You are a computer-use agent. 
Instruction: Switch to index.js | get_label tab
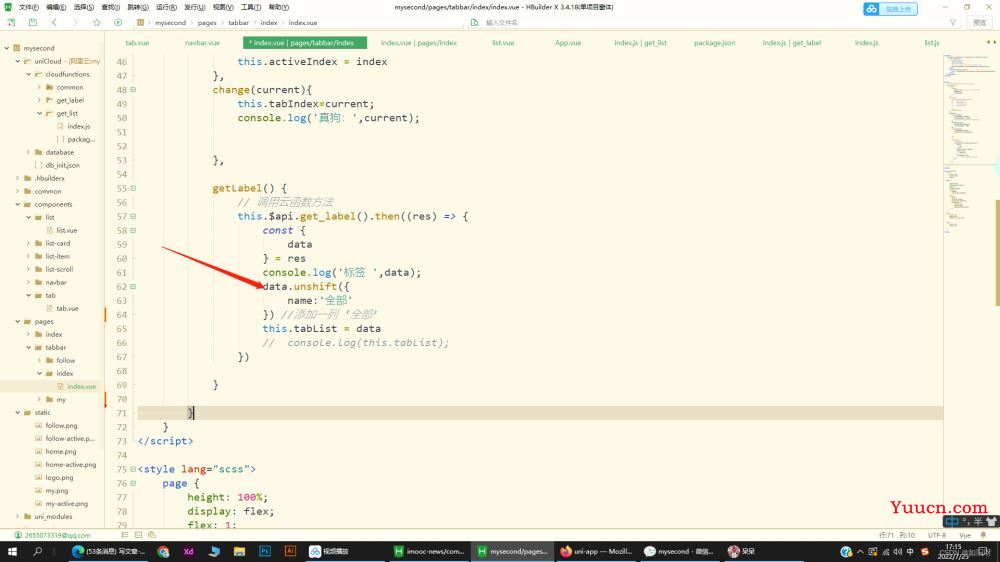pyautogui.click(x=791, y=43)
